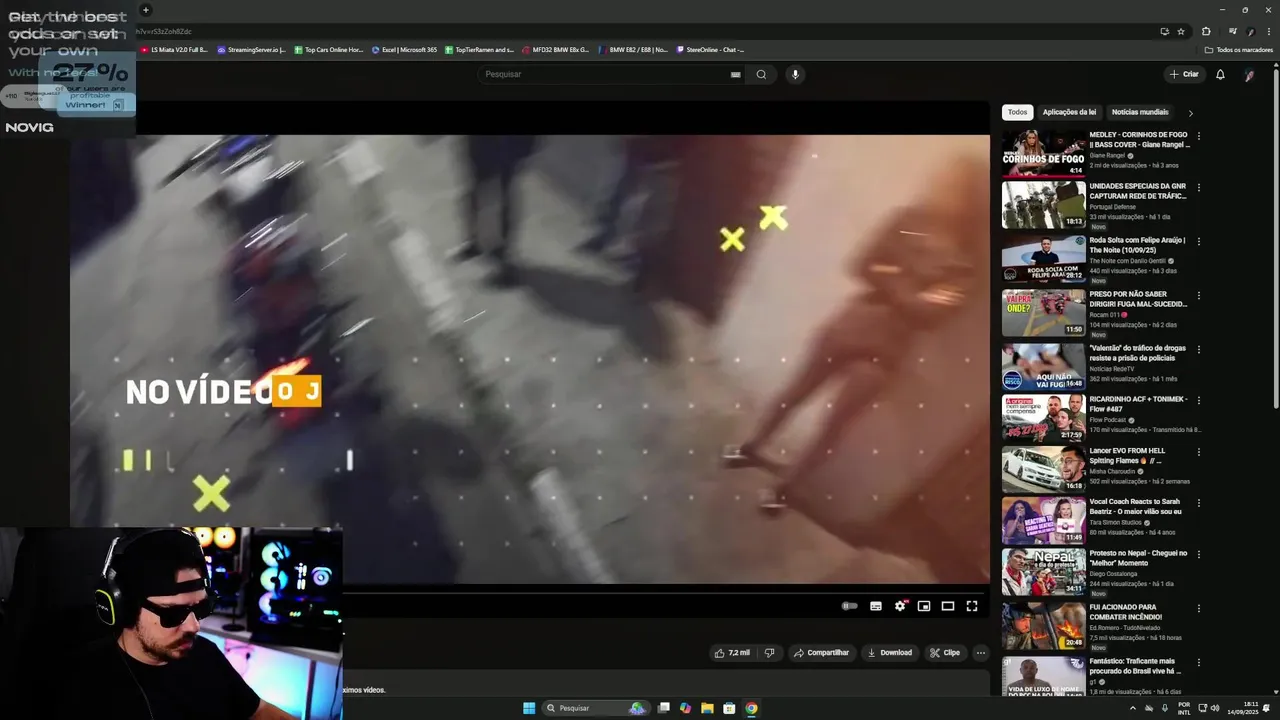The image size is (1280, 720).
Task: Open the Giane Rangel channel name
Action: pos(1107,155)
